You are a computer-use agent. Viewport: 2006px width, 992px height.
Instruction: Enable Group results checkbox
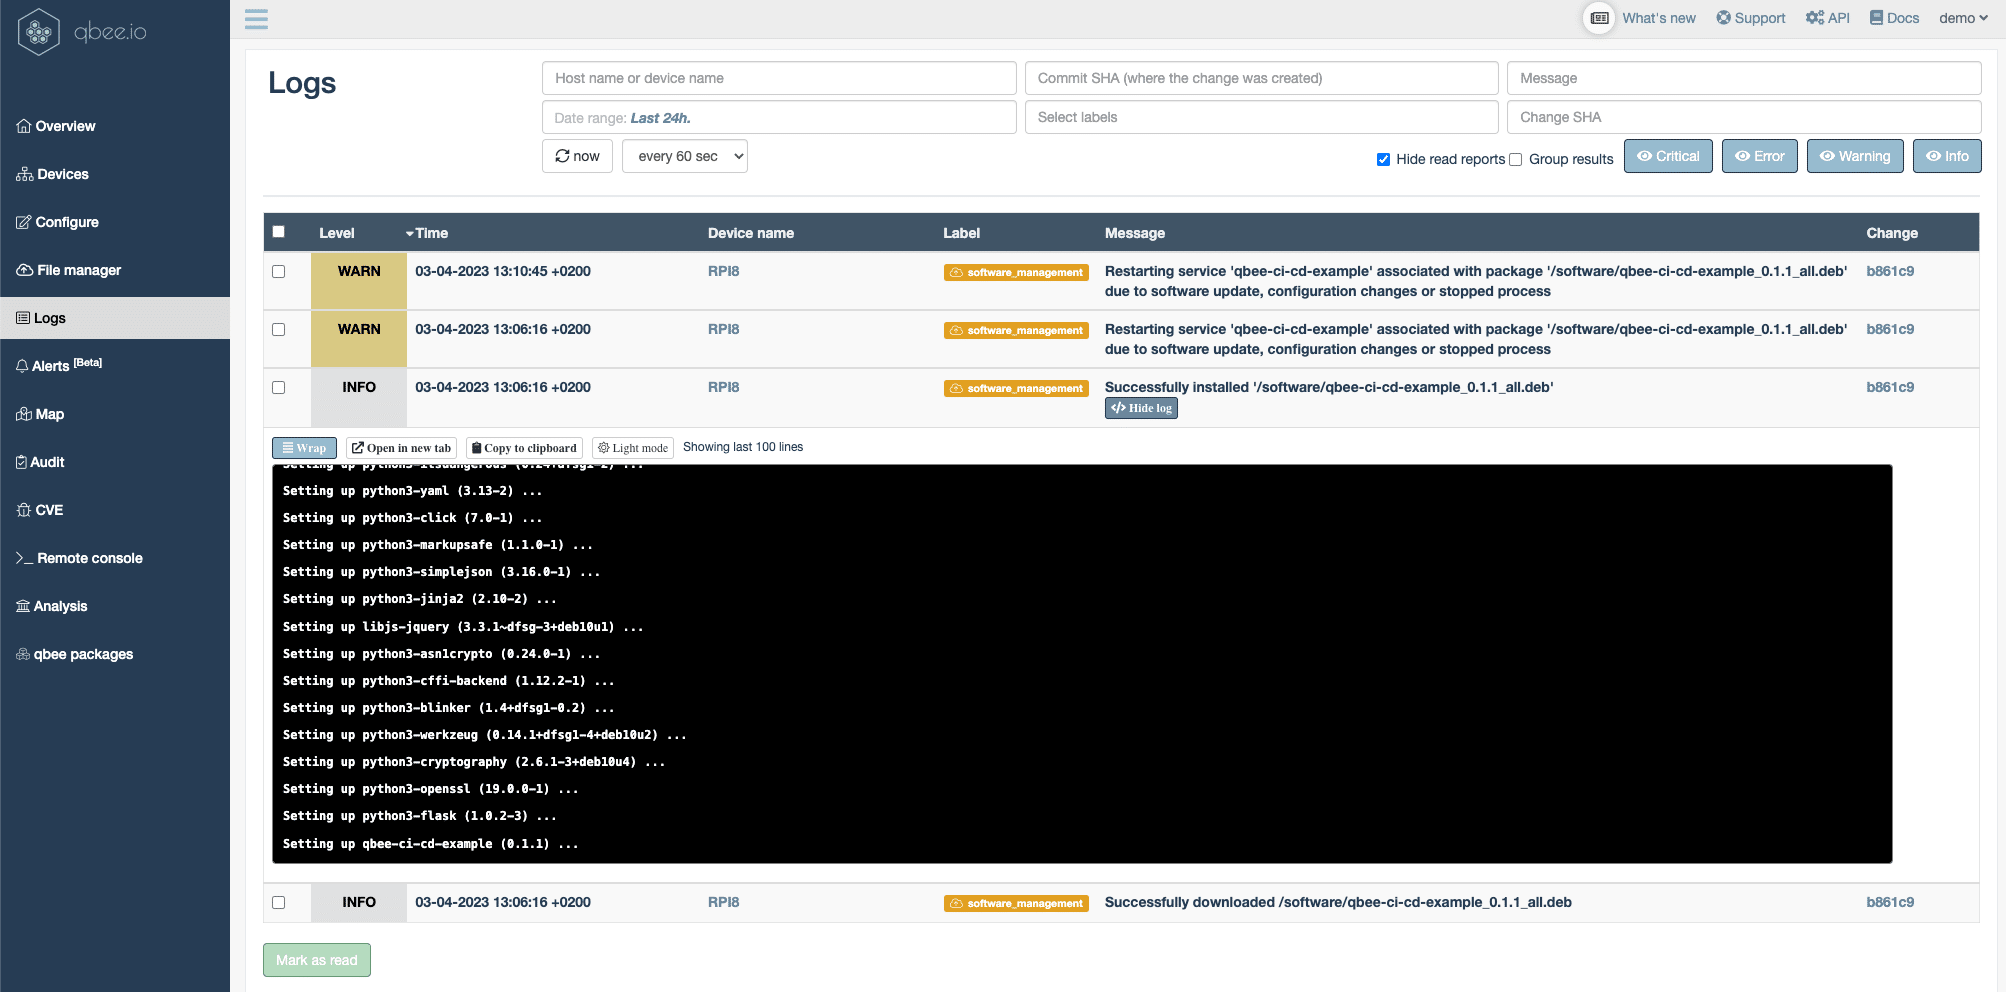point(1515,159)
